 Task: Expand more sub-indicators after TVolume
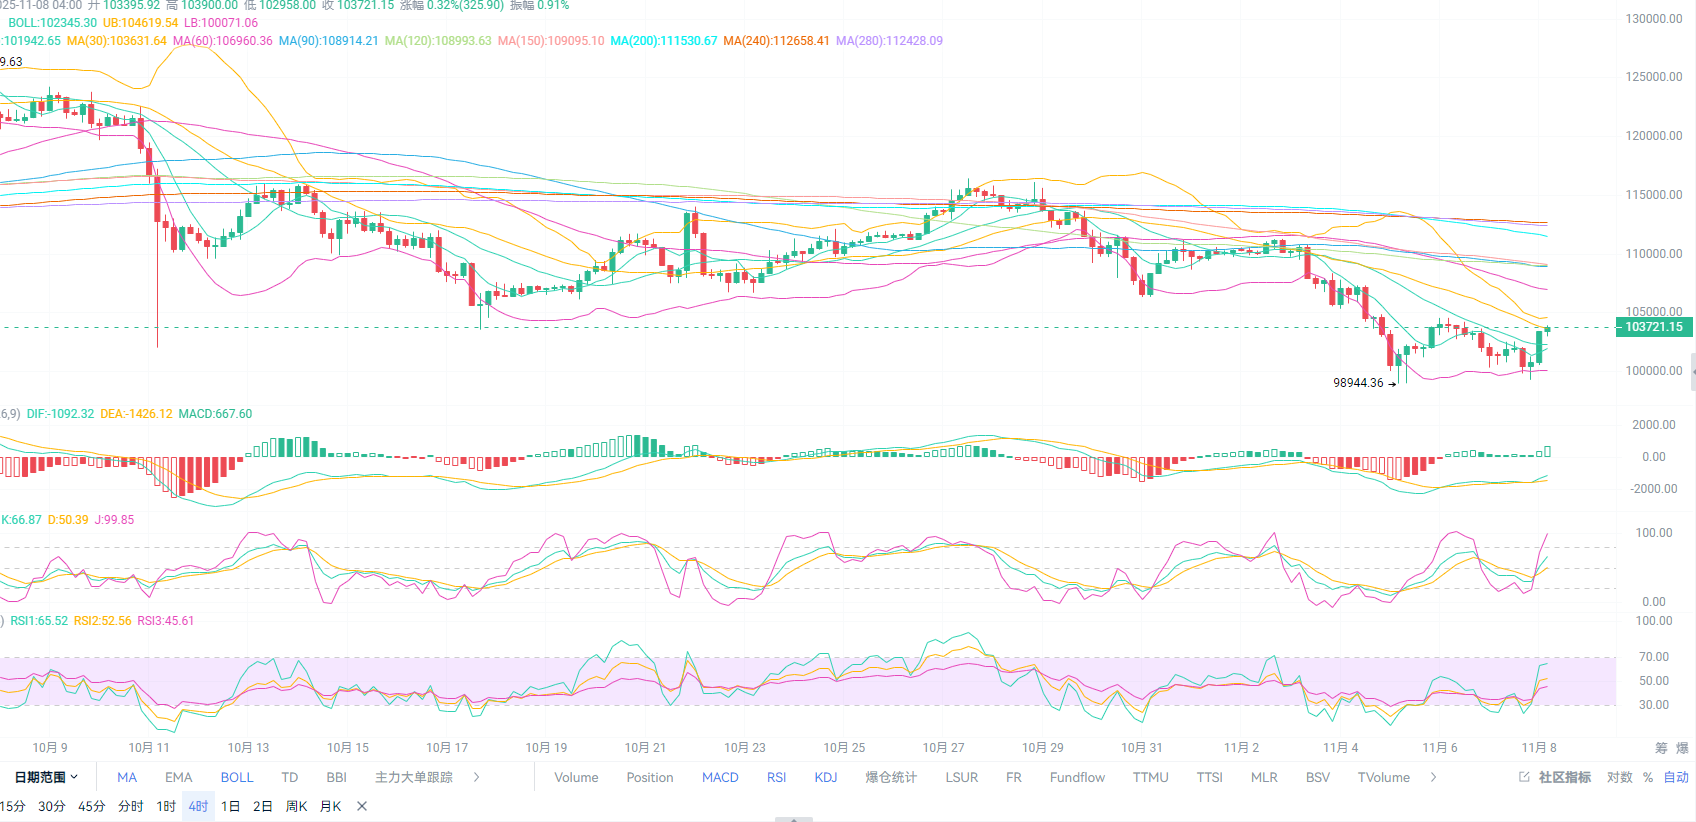pyautogui.click(x=1433, y=777)
